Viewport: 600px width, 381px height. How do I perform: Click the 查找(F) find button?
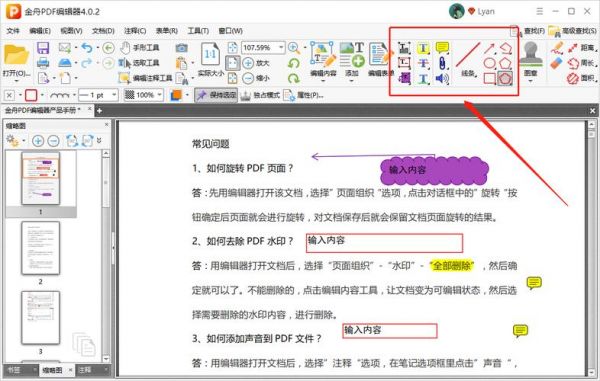tap(528, 31)
